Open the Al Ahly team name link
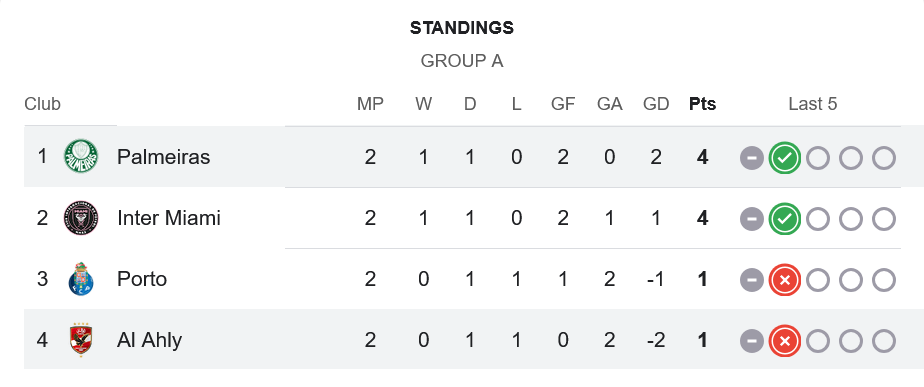924x387 pixels. (x=149, y=340)
